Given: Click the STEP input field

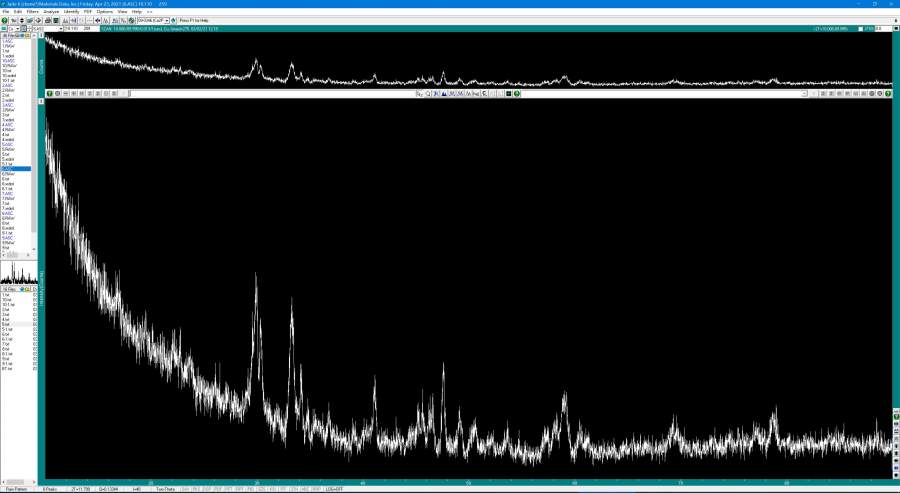Looking at the screenshot, I should pos(885,29).
